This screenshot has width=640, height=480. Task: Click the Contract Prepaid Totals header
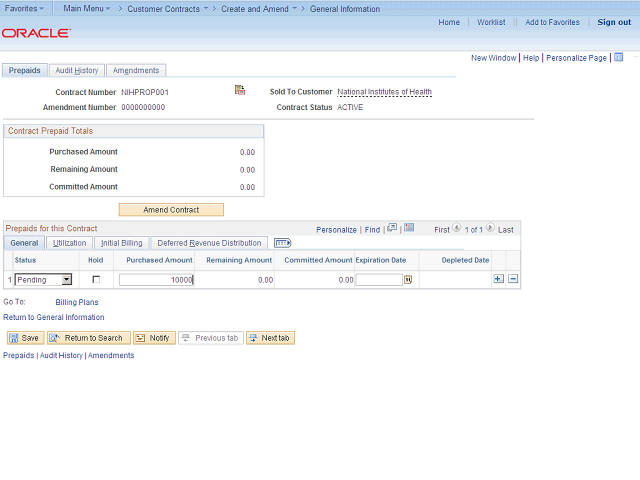tap(133, 131)
